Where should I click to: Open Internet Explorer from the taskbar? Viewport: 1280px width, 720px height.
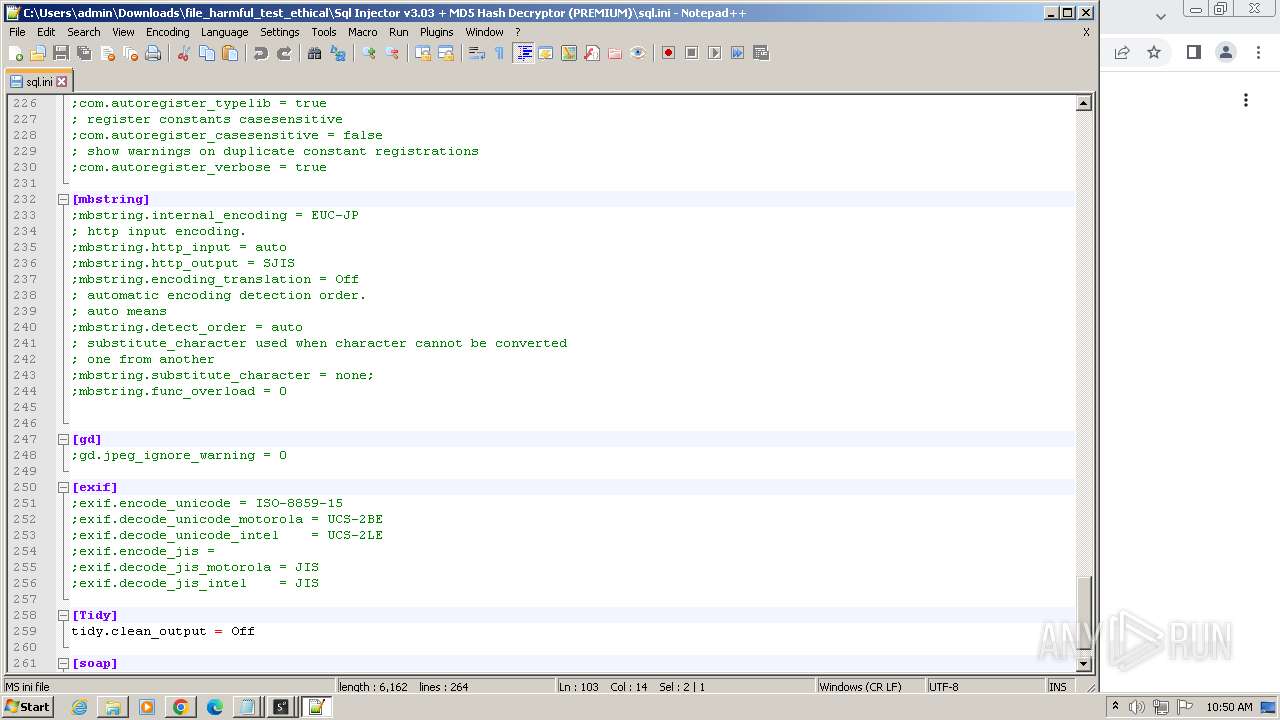coord(79,707)
